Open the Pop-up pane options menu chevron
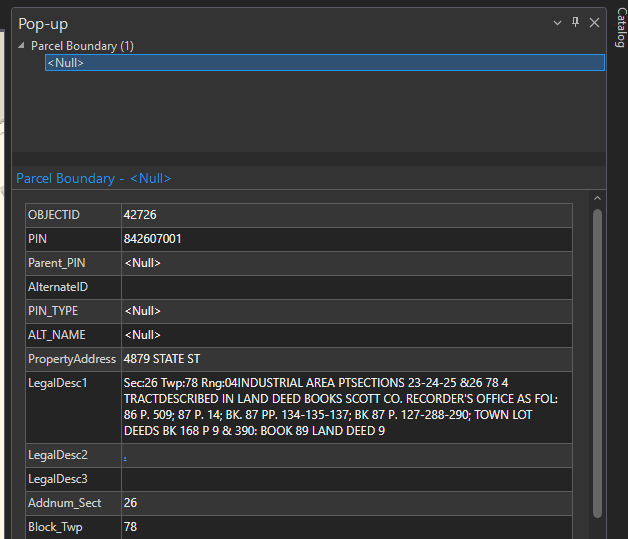This screenshot has width=628, height=539. [557, 22]
